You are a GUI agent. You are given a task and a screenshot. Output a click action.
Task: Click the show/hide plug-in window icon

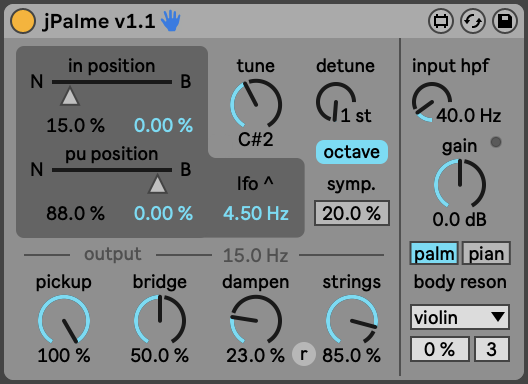[441, 21]
